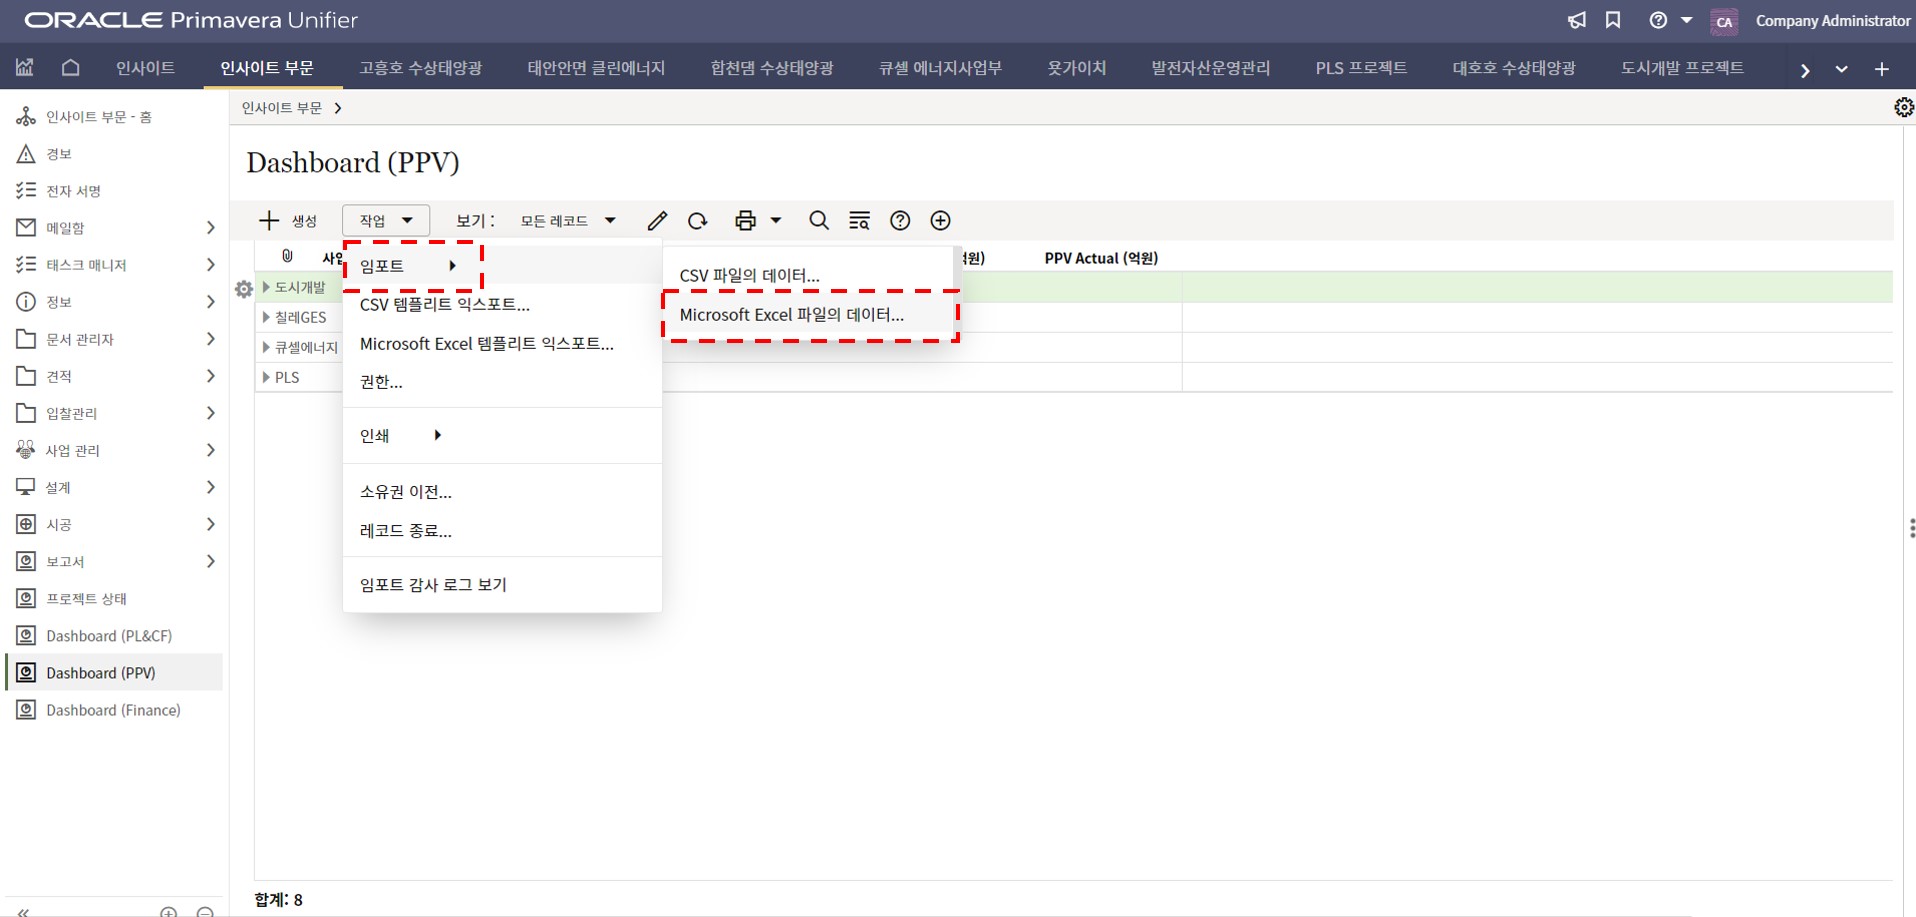This screenshot has height=917, width=1916.
Task: Click the refresh icon in toolbar
Action: click(698, 221)
